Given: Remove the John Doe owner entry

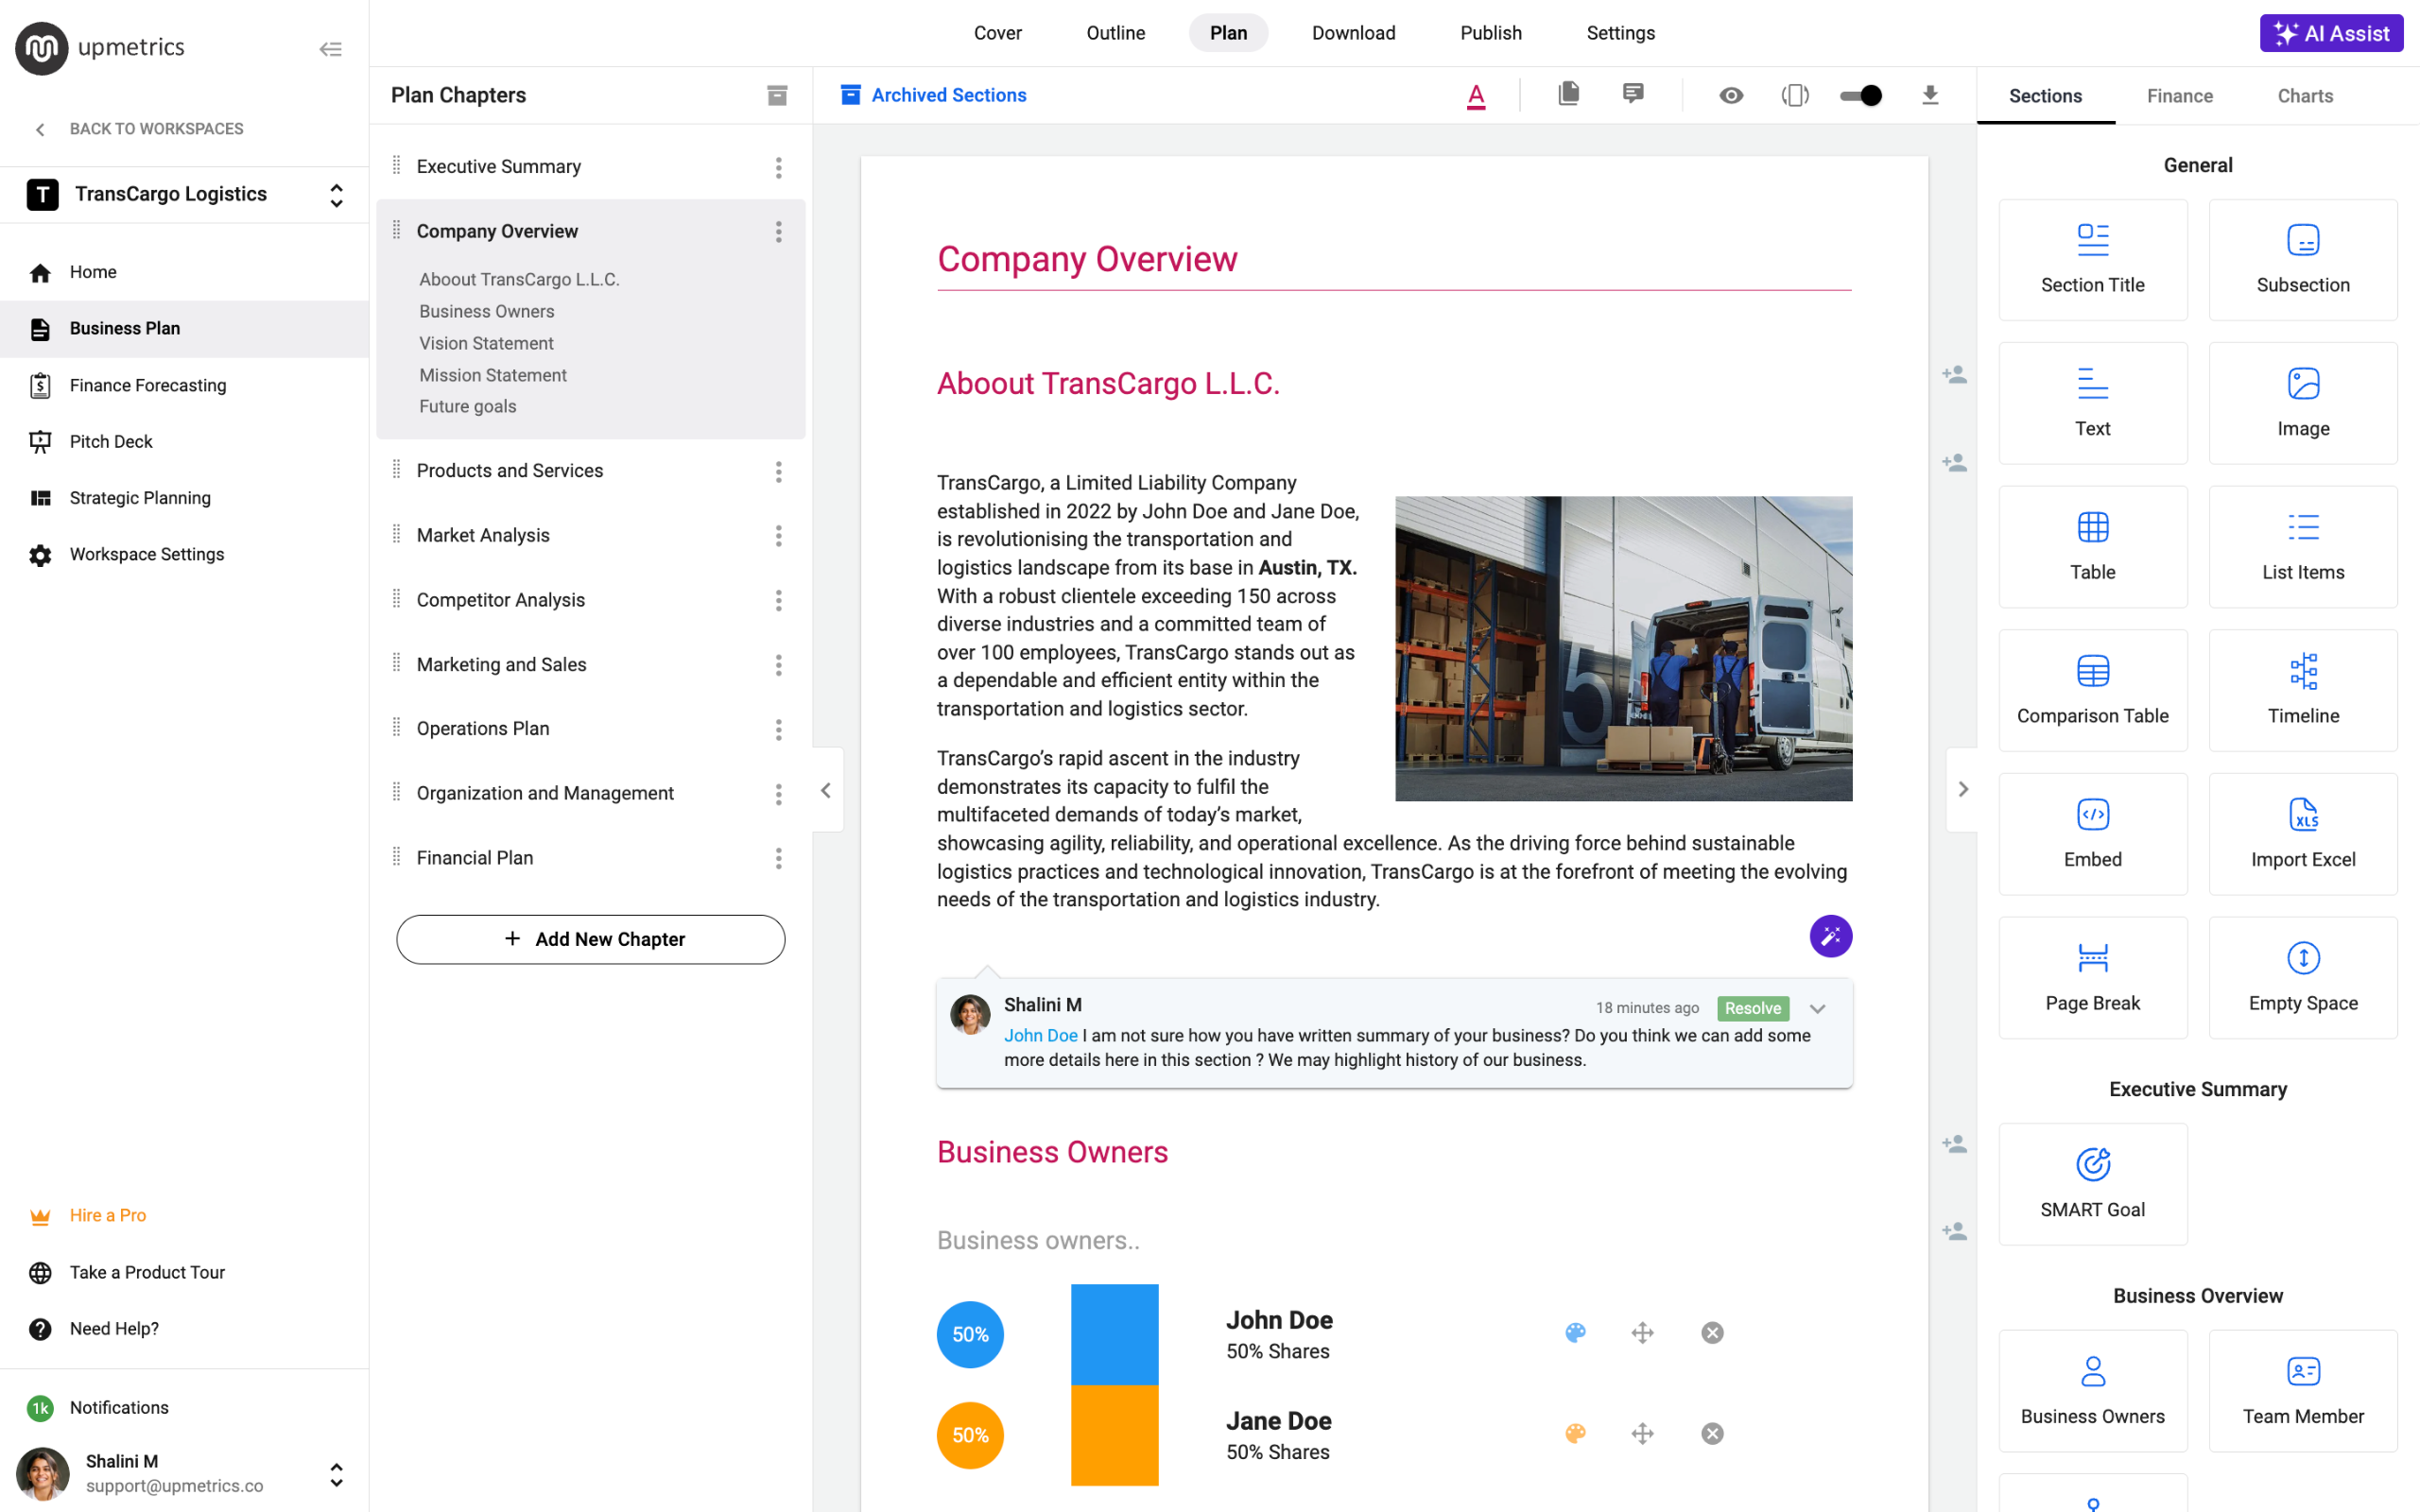Looking at the screenshot, I should click(1712, 1333).
